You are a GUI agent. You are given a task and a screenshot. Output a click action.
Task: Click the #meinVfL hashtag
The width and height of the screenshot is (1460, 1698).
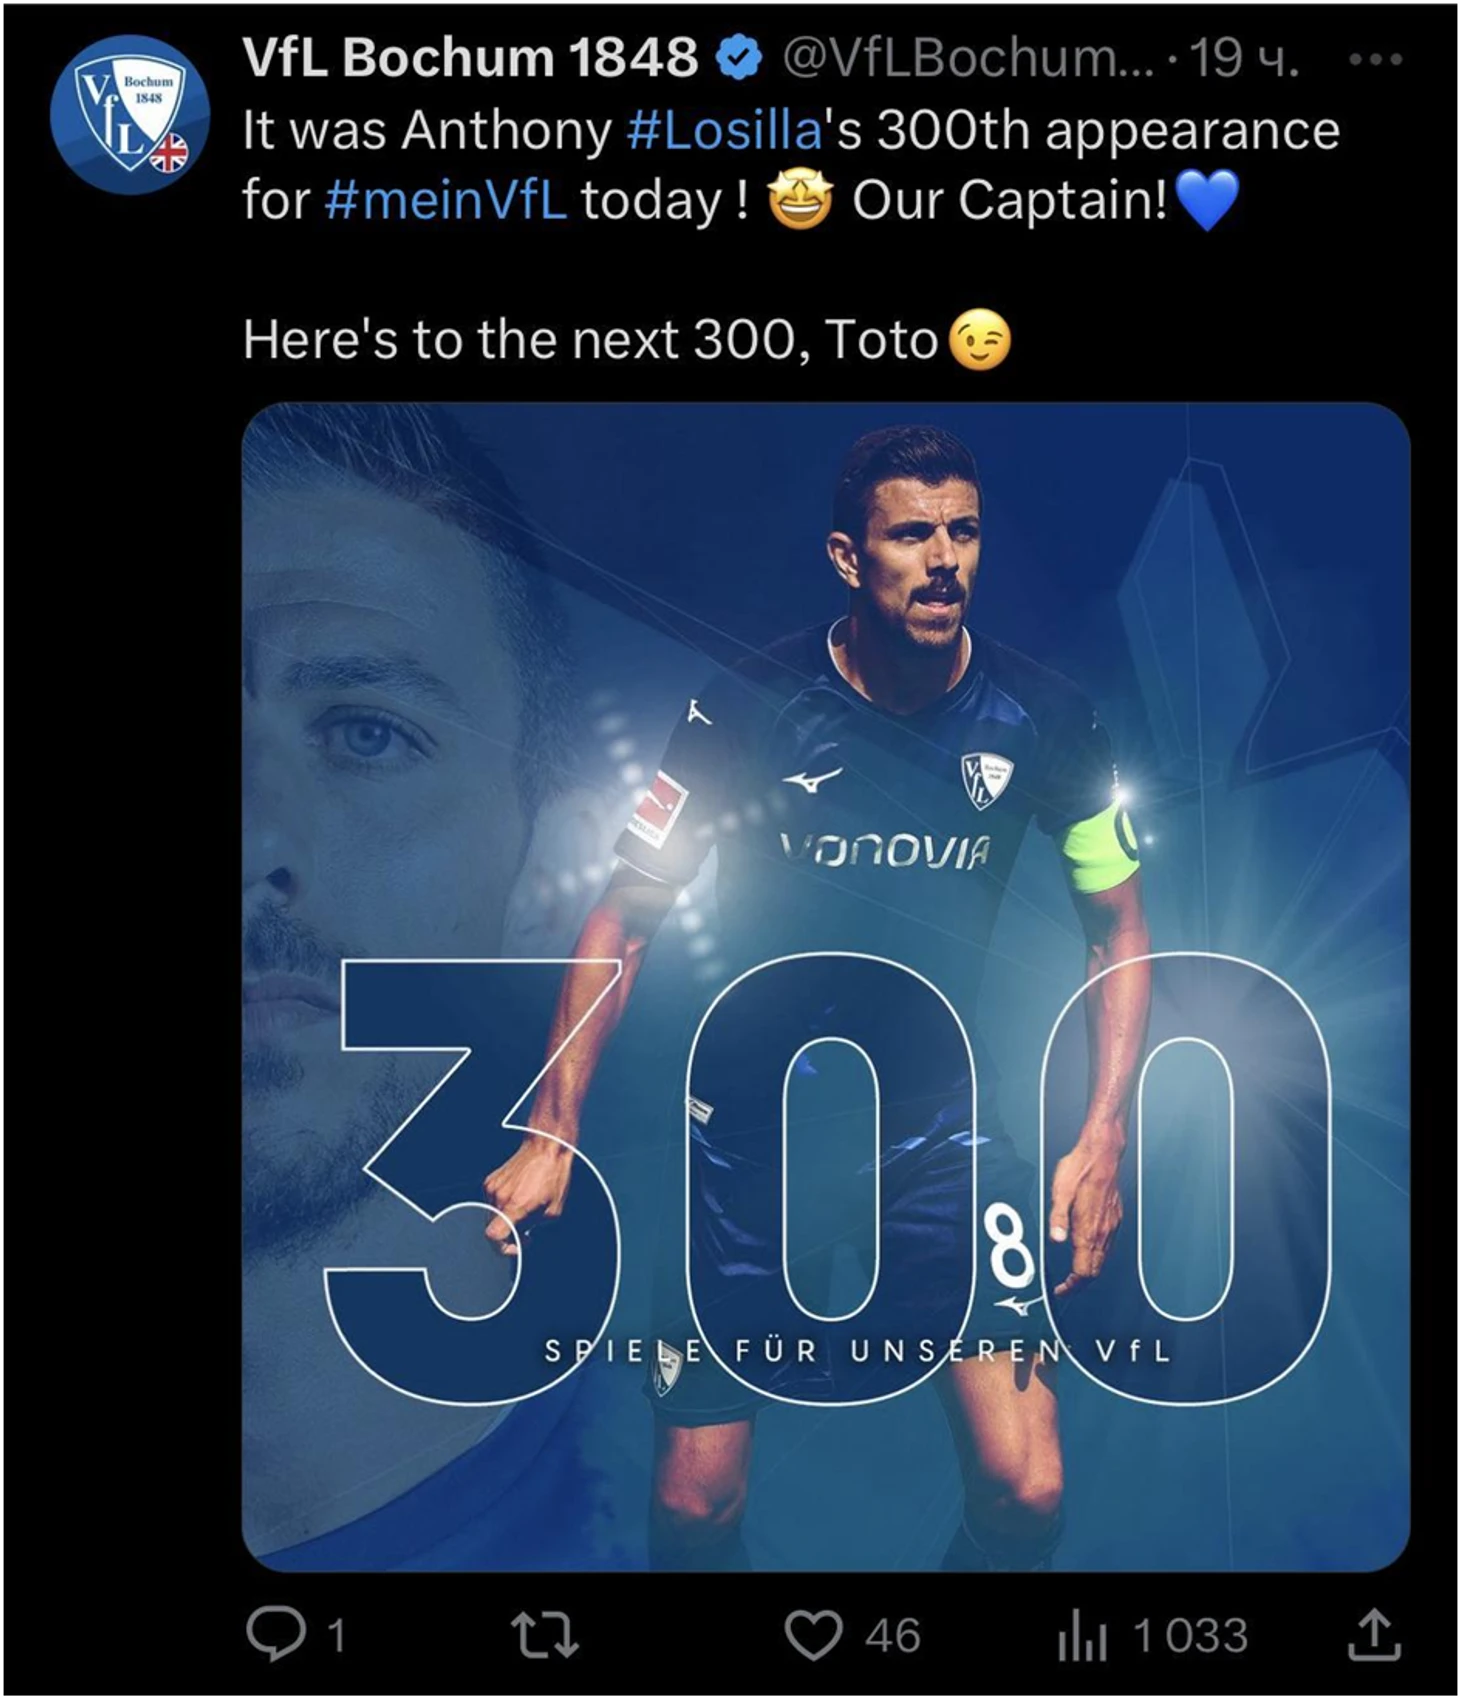coord(446,200)
